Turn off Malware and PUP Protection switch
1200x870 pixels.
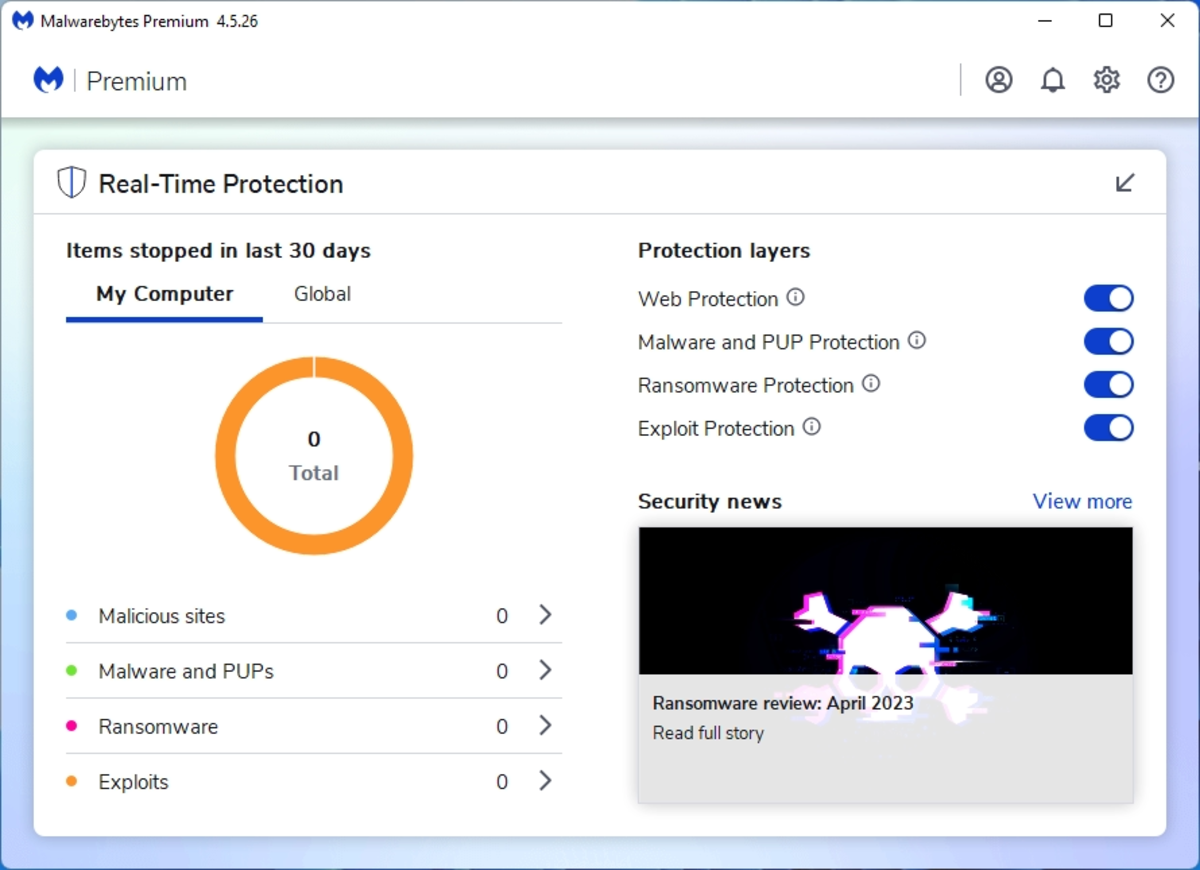[1108, 341]
